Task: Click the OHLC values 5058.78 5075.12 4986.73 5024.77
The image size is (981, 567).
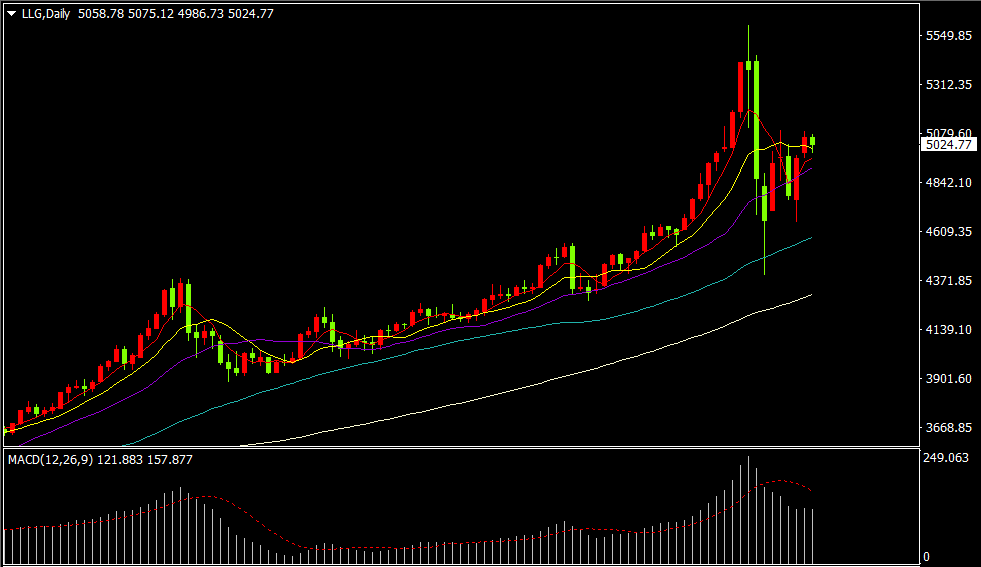Action: coord(176,14)
